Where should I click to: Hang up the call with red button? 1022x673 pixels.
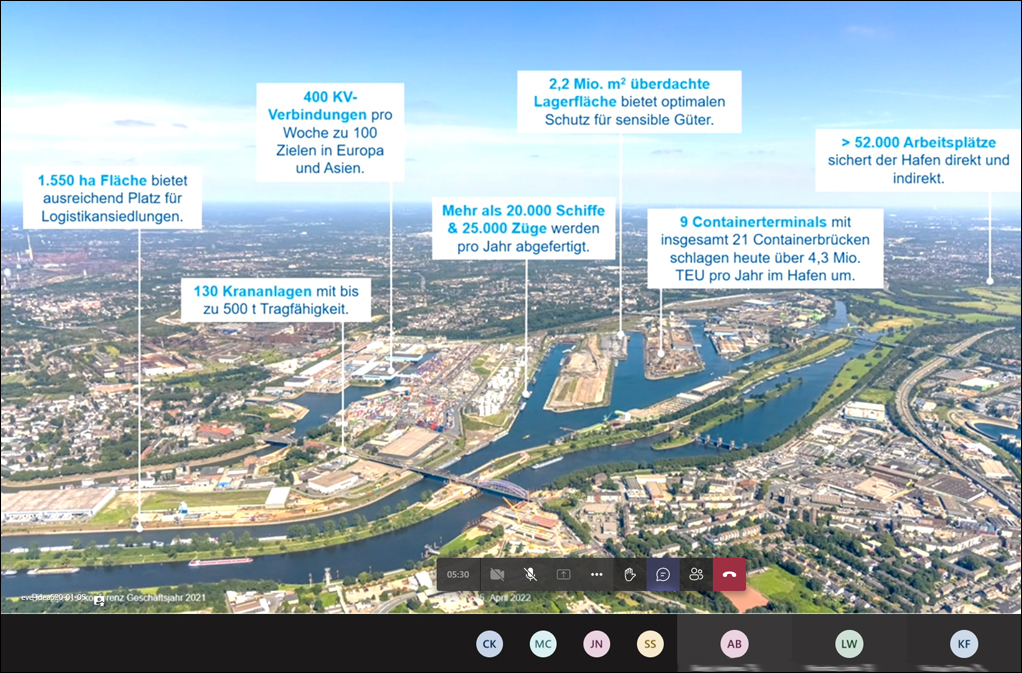tap(730, 574)
